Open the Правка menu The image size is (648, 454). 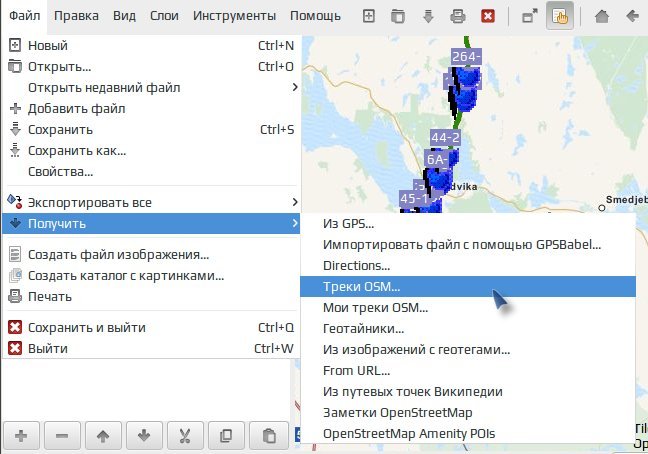(76, 16)
